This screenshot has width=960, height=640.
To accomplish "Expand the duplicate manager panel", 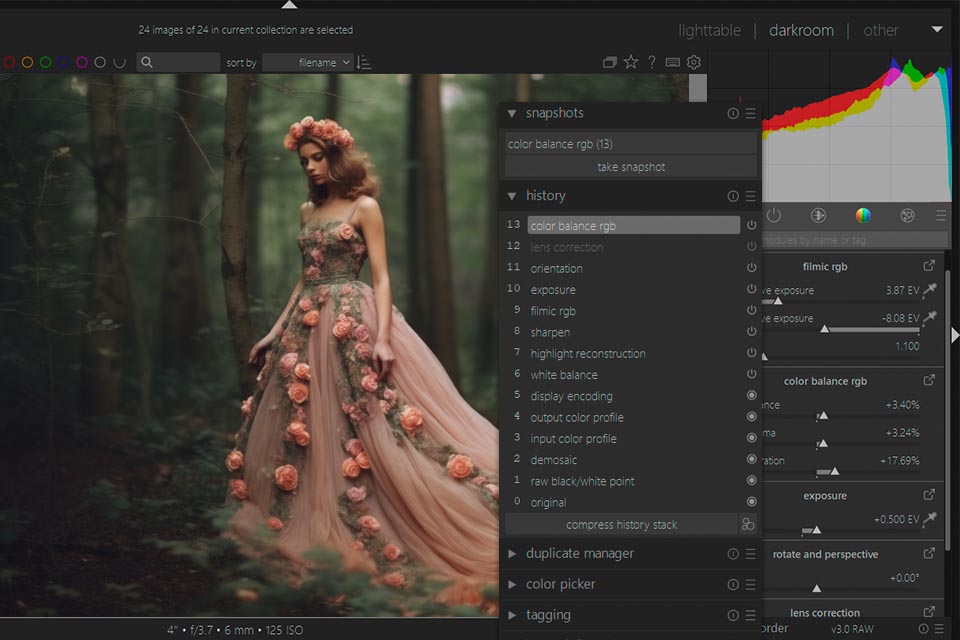I will (x=512, y=554).
